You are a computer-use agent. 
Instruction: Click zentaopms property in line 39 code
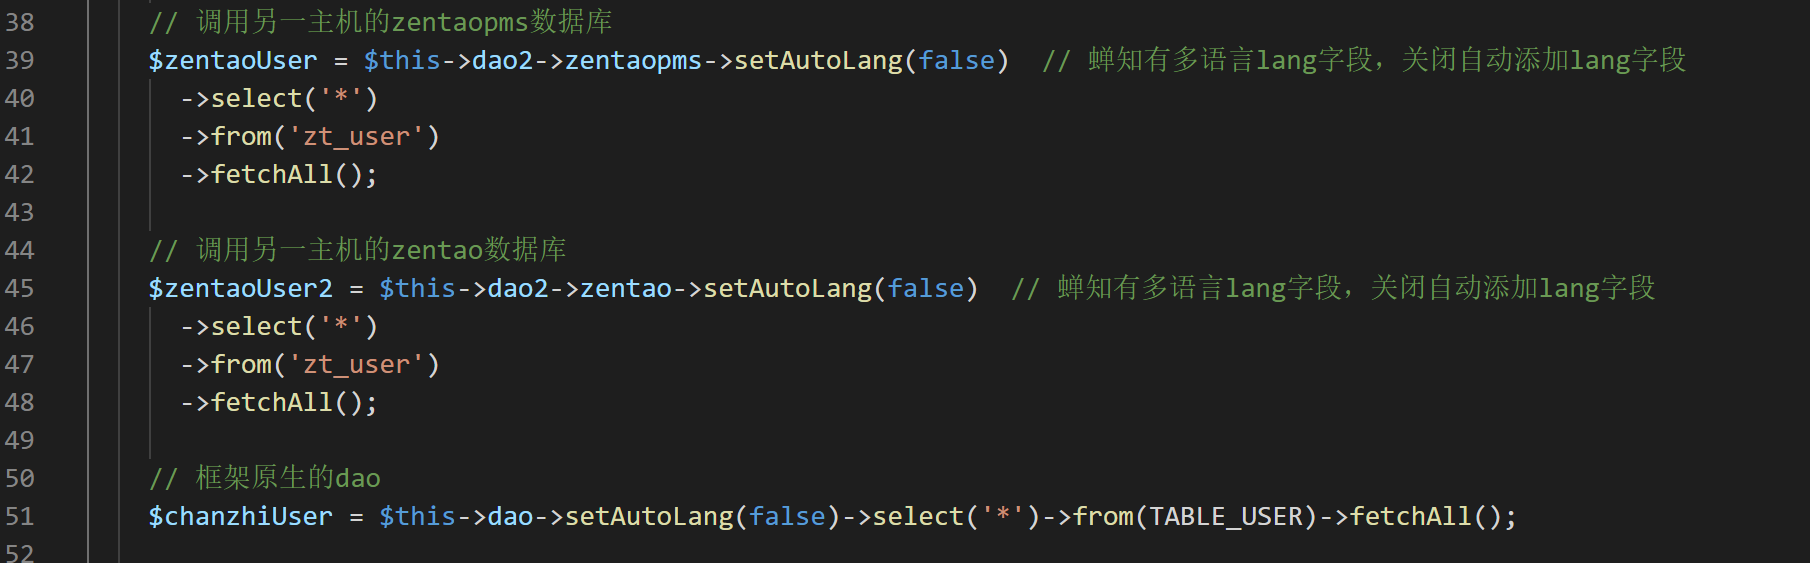[633, 60]
